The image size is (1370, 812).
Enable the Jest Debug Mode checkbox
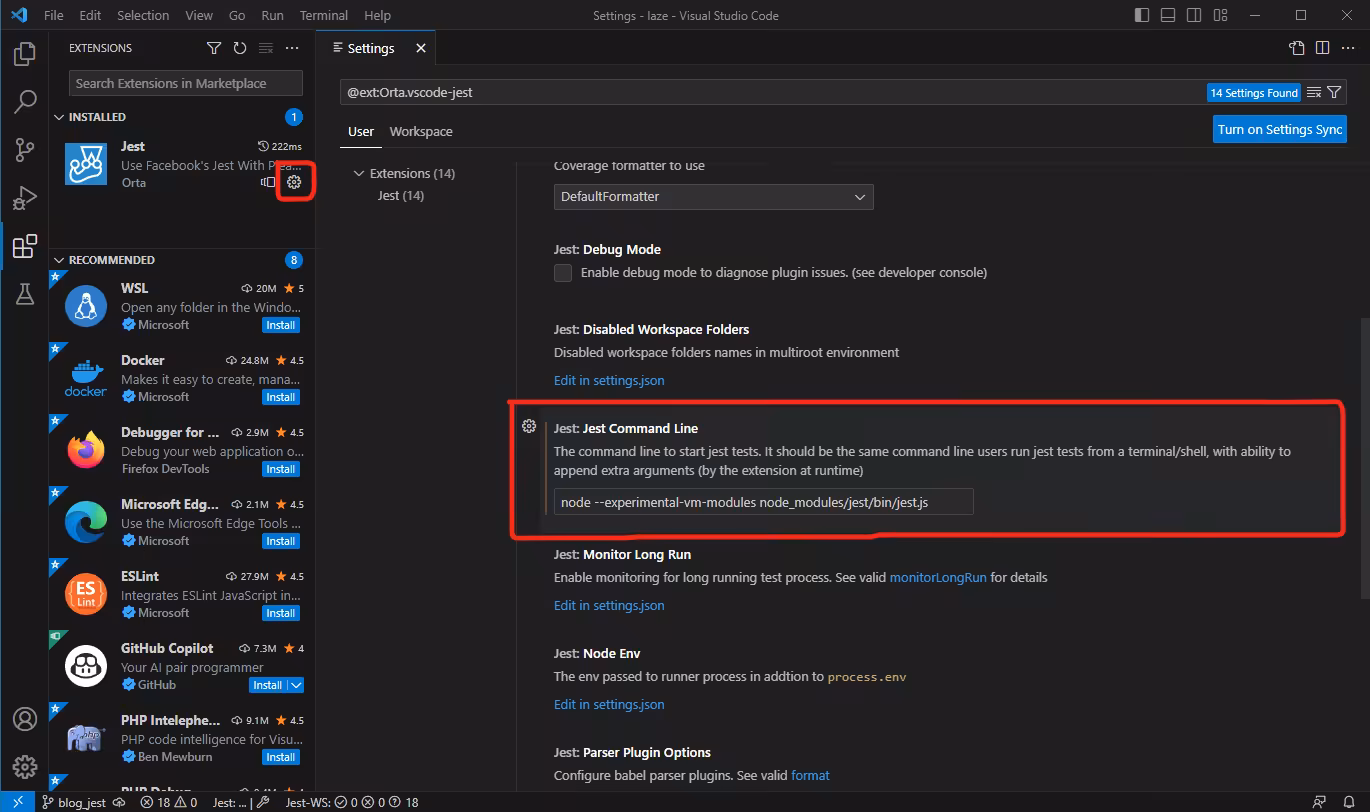(563, 273)
